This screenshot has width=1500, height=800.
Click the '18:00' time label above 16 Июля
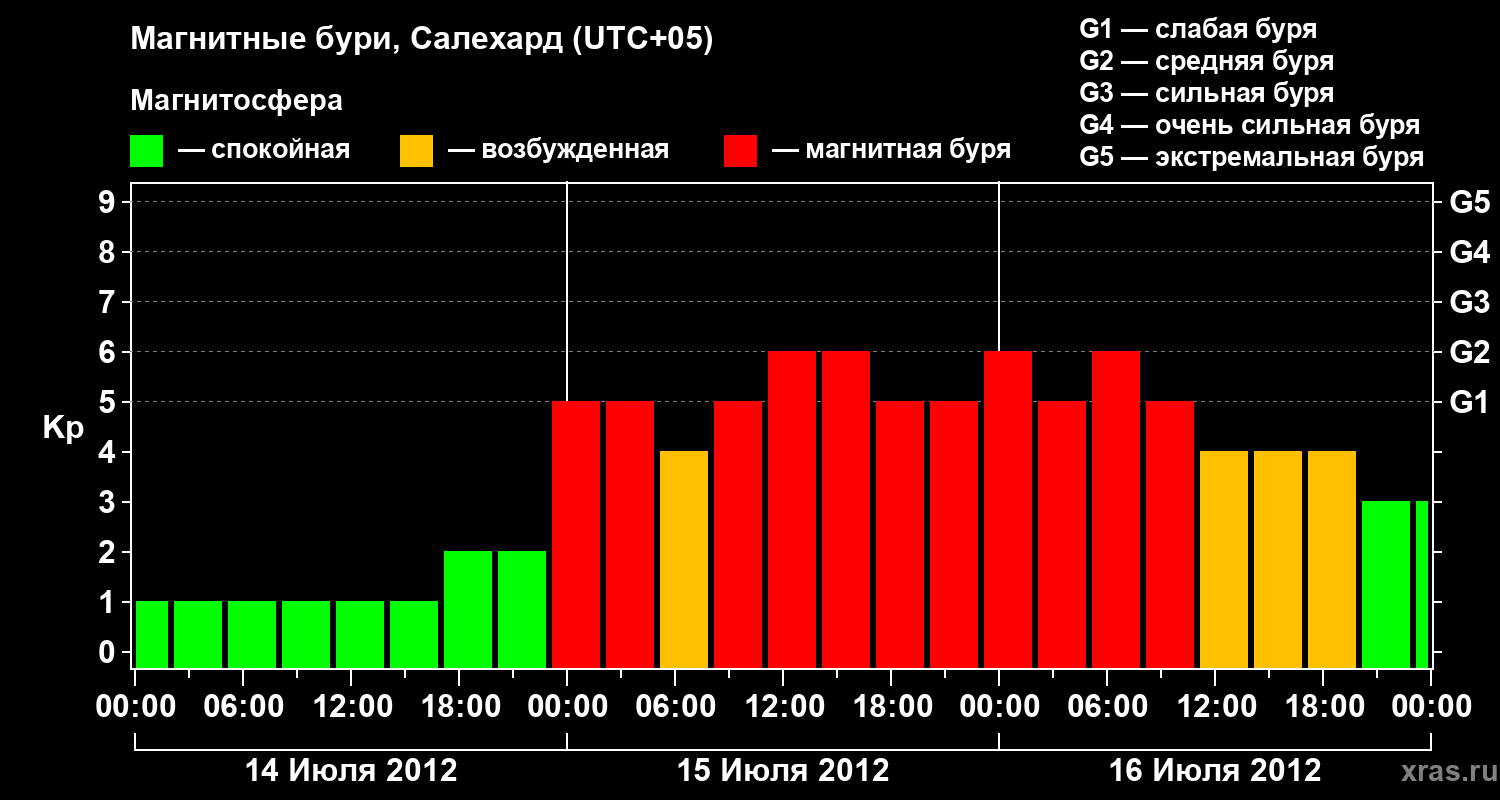coord(1323,707)
